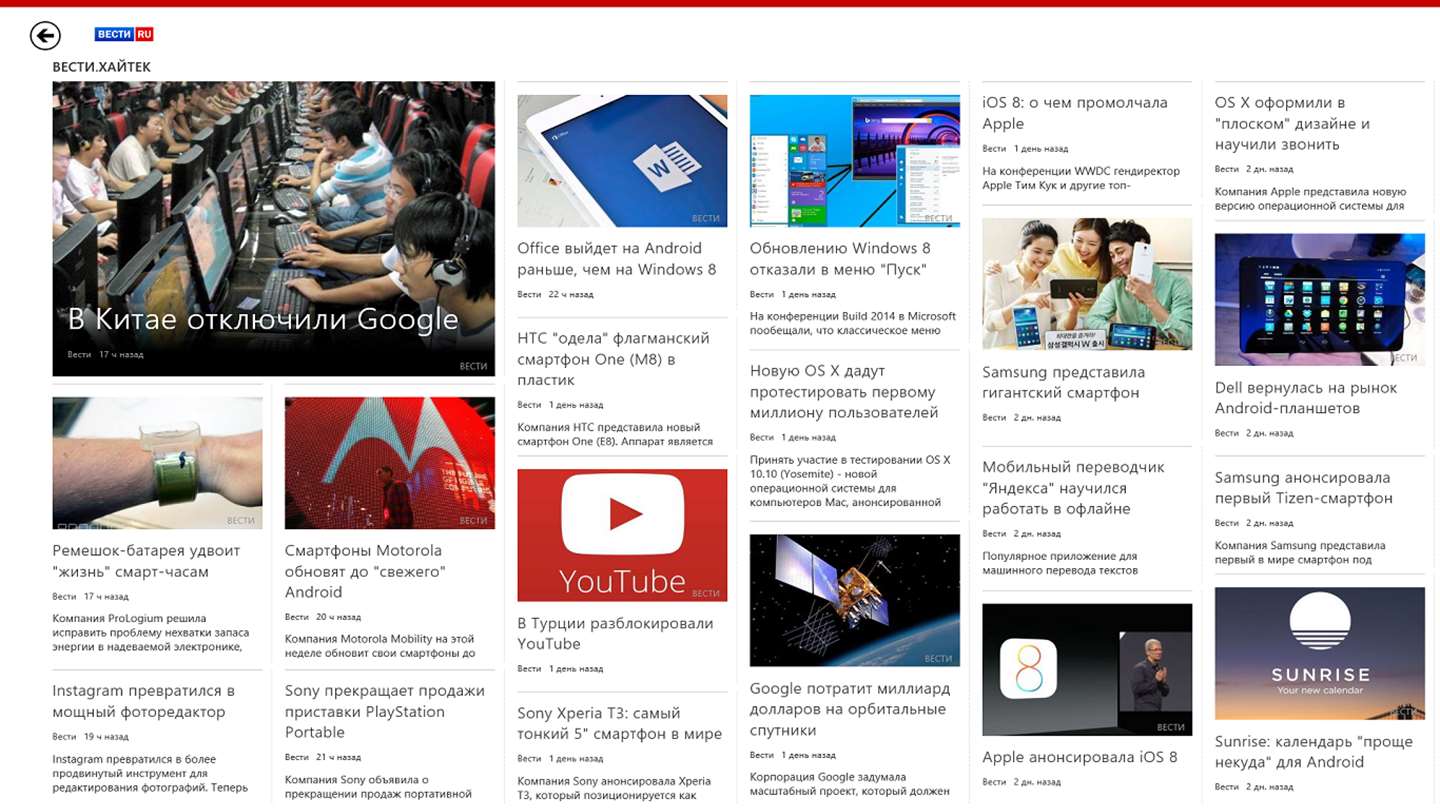
Task: Open 'Samsung анонсировала первый Tizen-смартфон' headline
Action: 1304,488
